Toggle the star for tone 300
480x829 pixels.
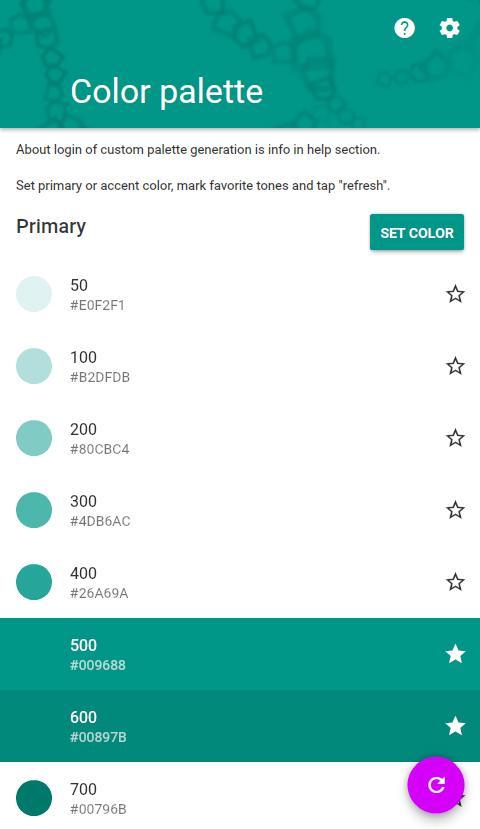[455, 510]
